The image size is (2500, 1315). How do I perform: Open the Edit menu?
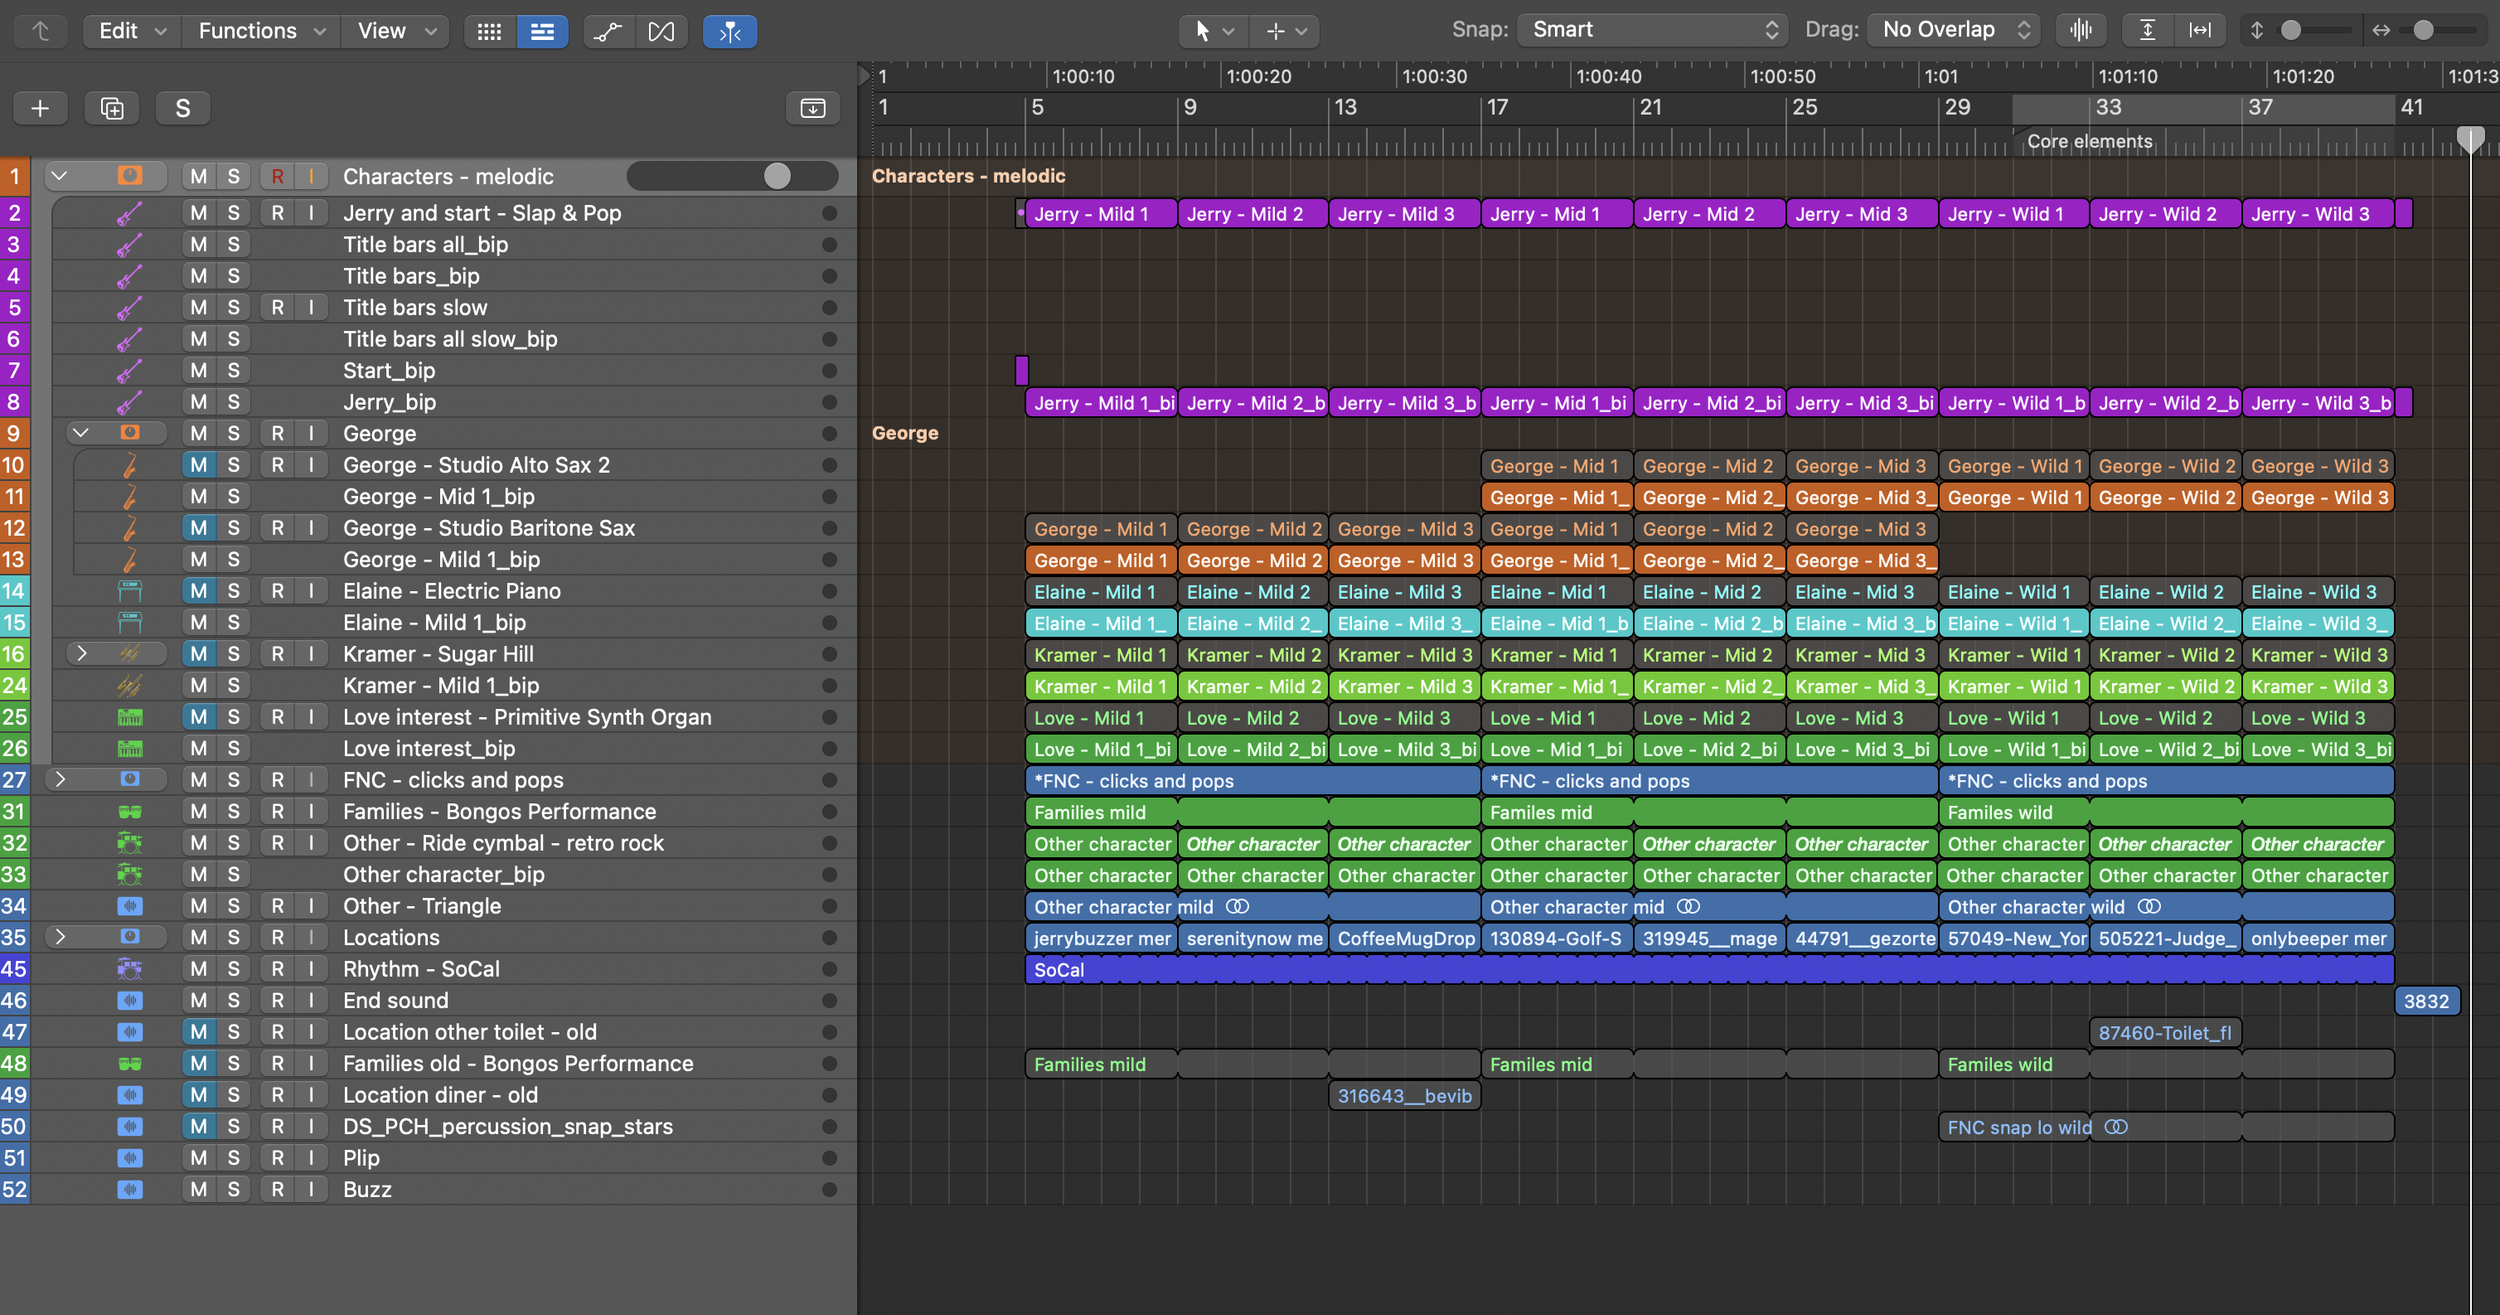click(132, 31)
